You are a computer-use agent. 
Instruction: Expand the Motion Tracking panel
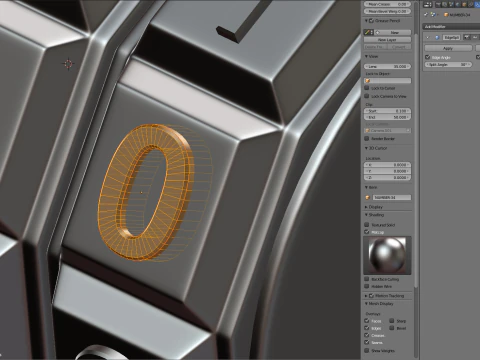366,296
